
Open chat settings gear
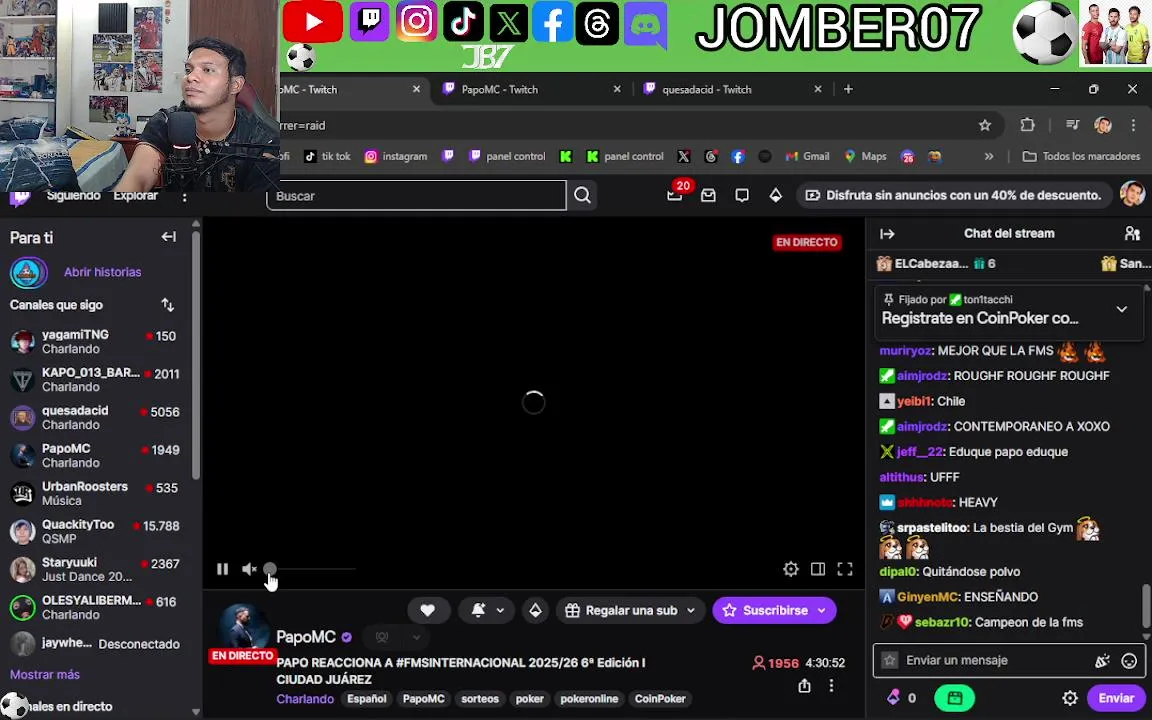[1070, 698]
